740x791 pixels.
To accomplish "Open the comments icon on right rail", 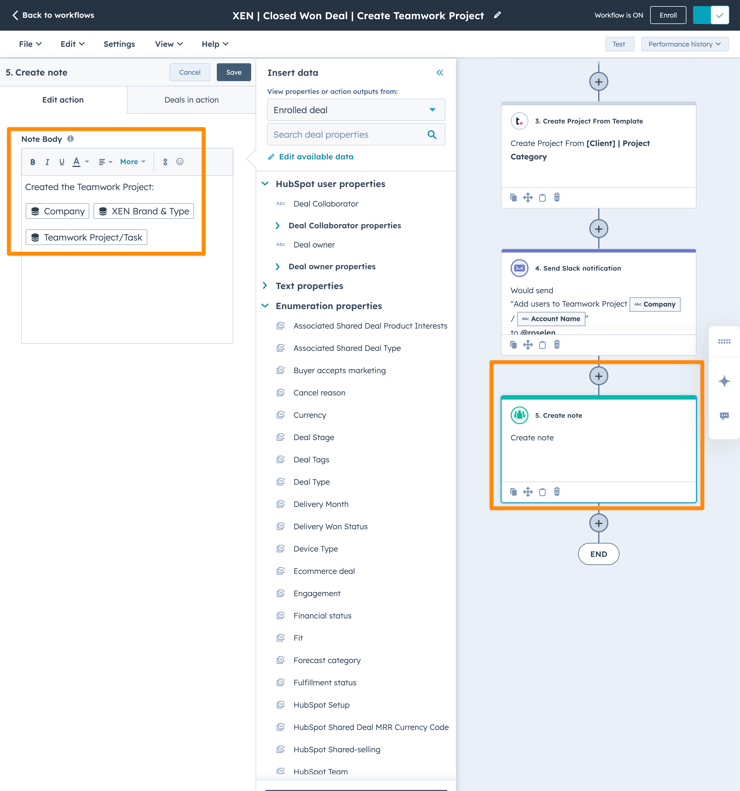I will pos(724,416).
